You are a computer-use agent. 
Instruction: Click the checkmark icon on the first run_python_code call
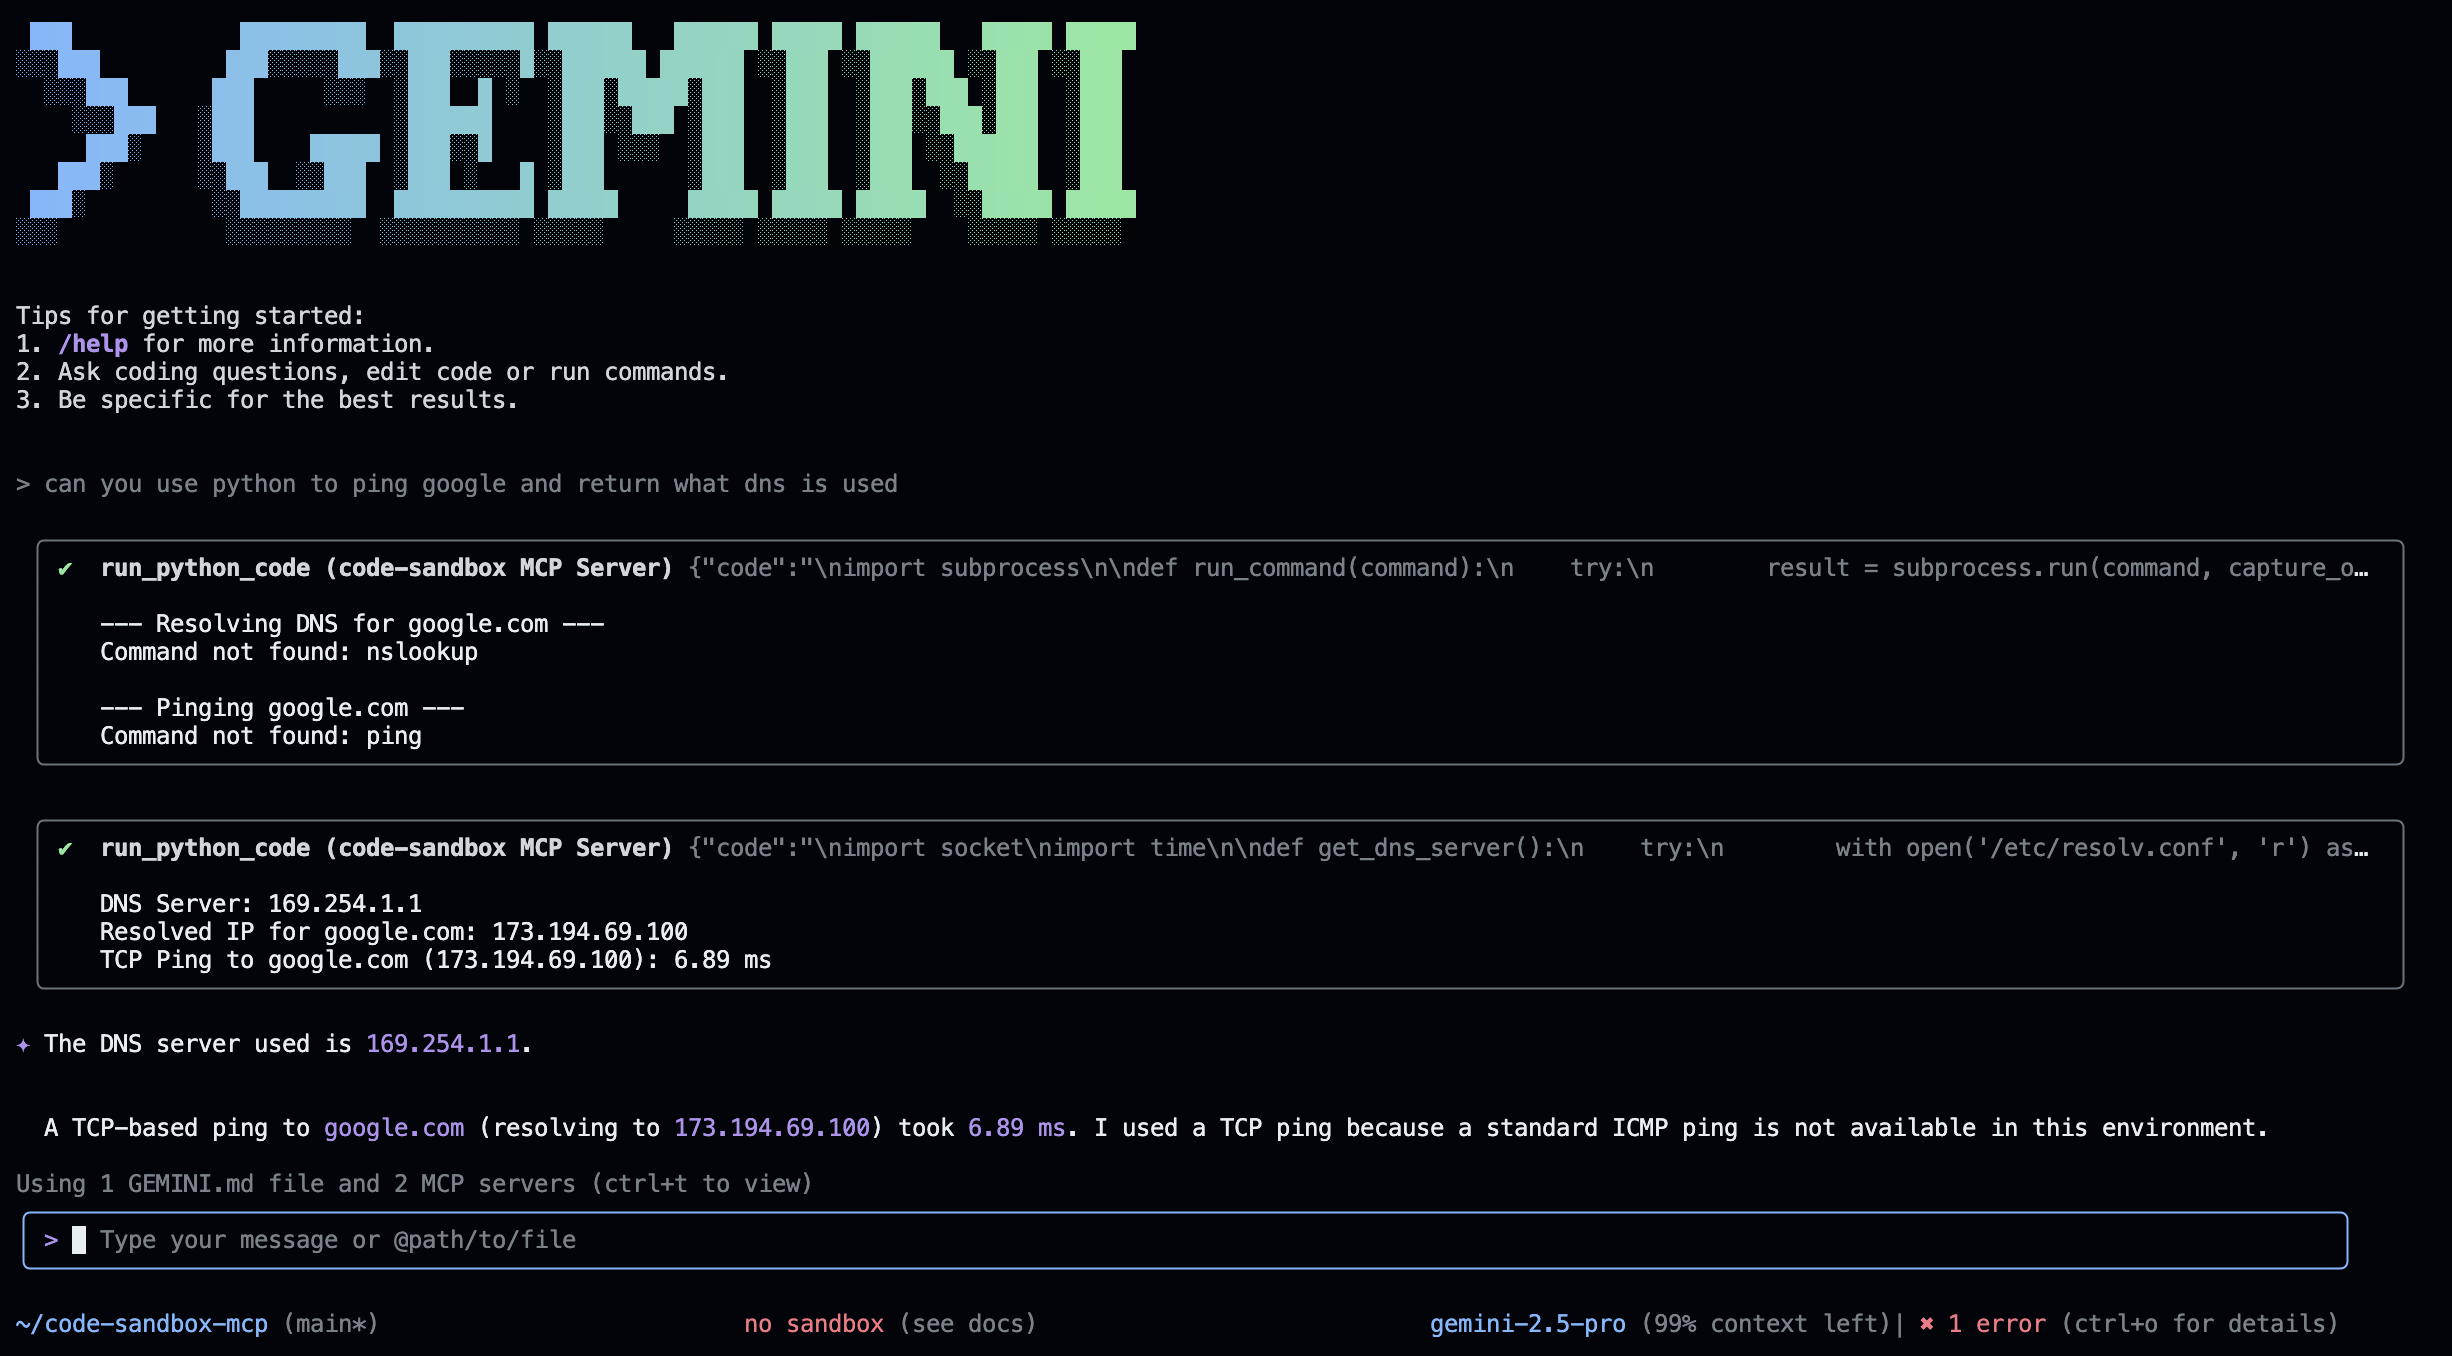(x=64, y=567)
